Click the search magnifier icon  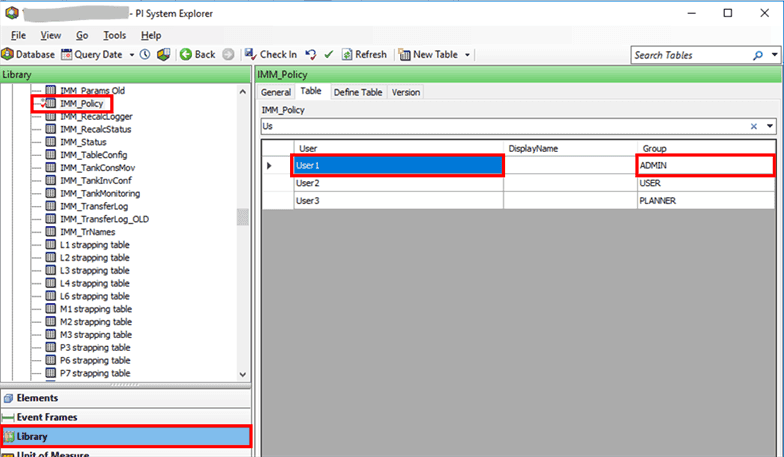coord(758,56)
